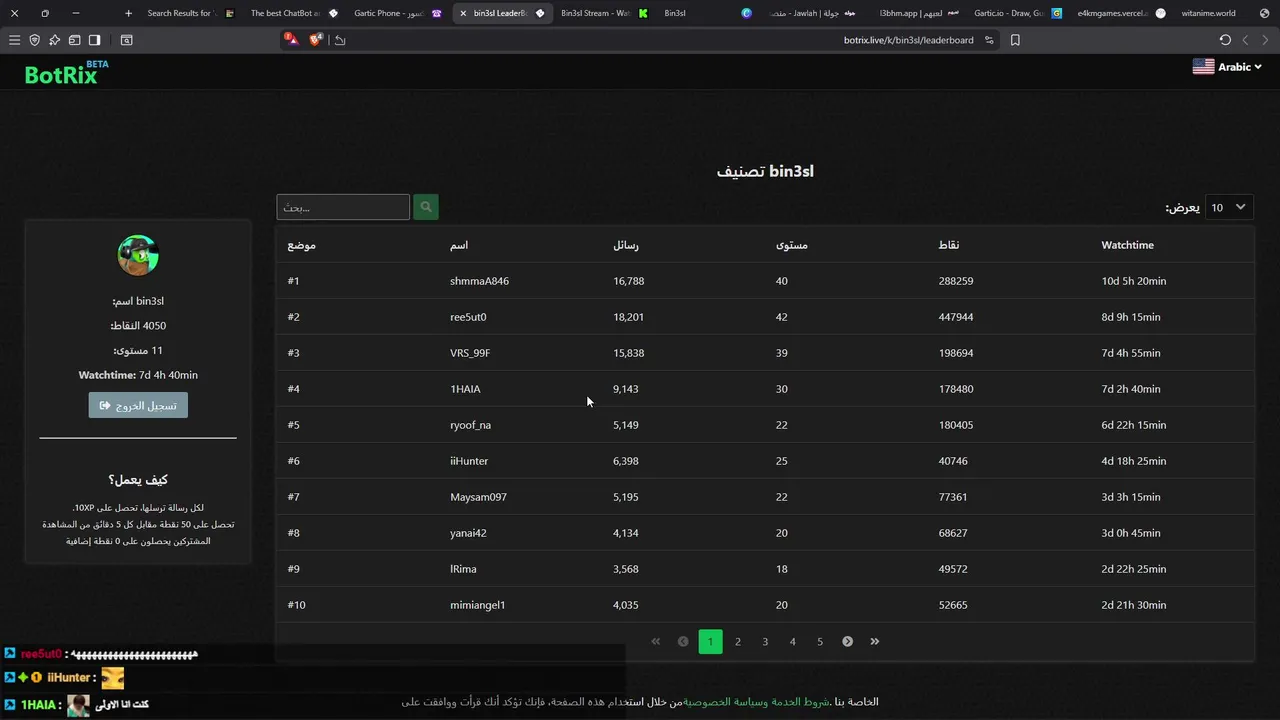Image resolution: width=1280 pixels, height=720 pixels.
Task: Click the Leo AI sparkle toolbar icon
Action: 54,40
